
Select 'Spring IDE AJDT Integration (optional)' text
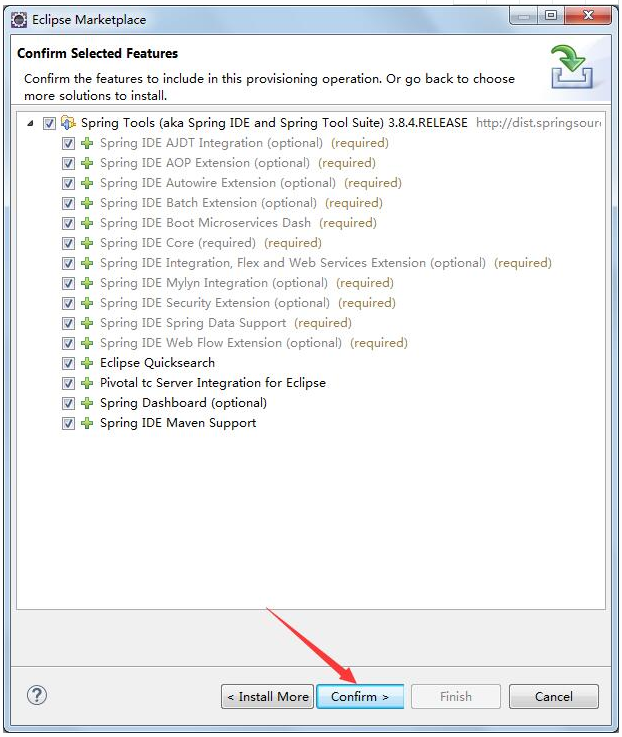[212, 143]
